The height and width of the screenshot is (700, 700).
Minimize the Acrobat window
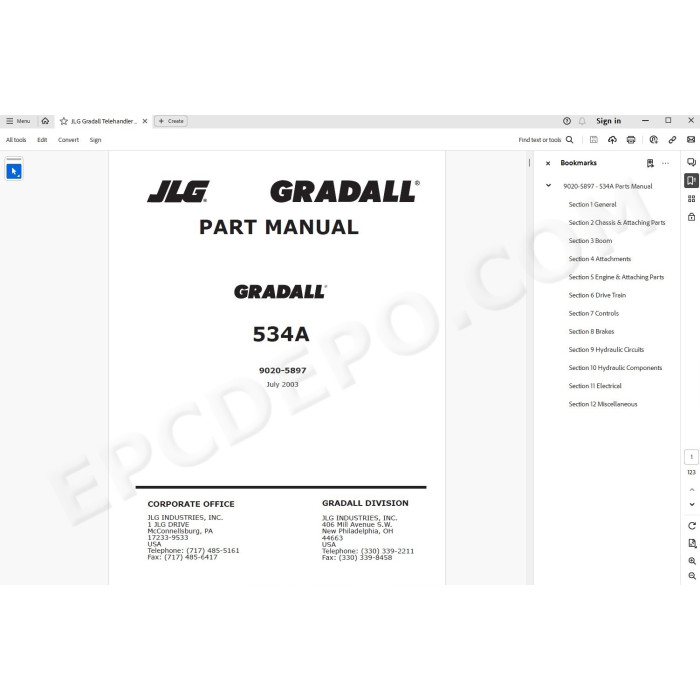(x=645, y=121)
